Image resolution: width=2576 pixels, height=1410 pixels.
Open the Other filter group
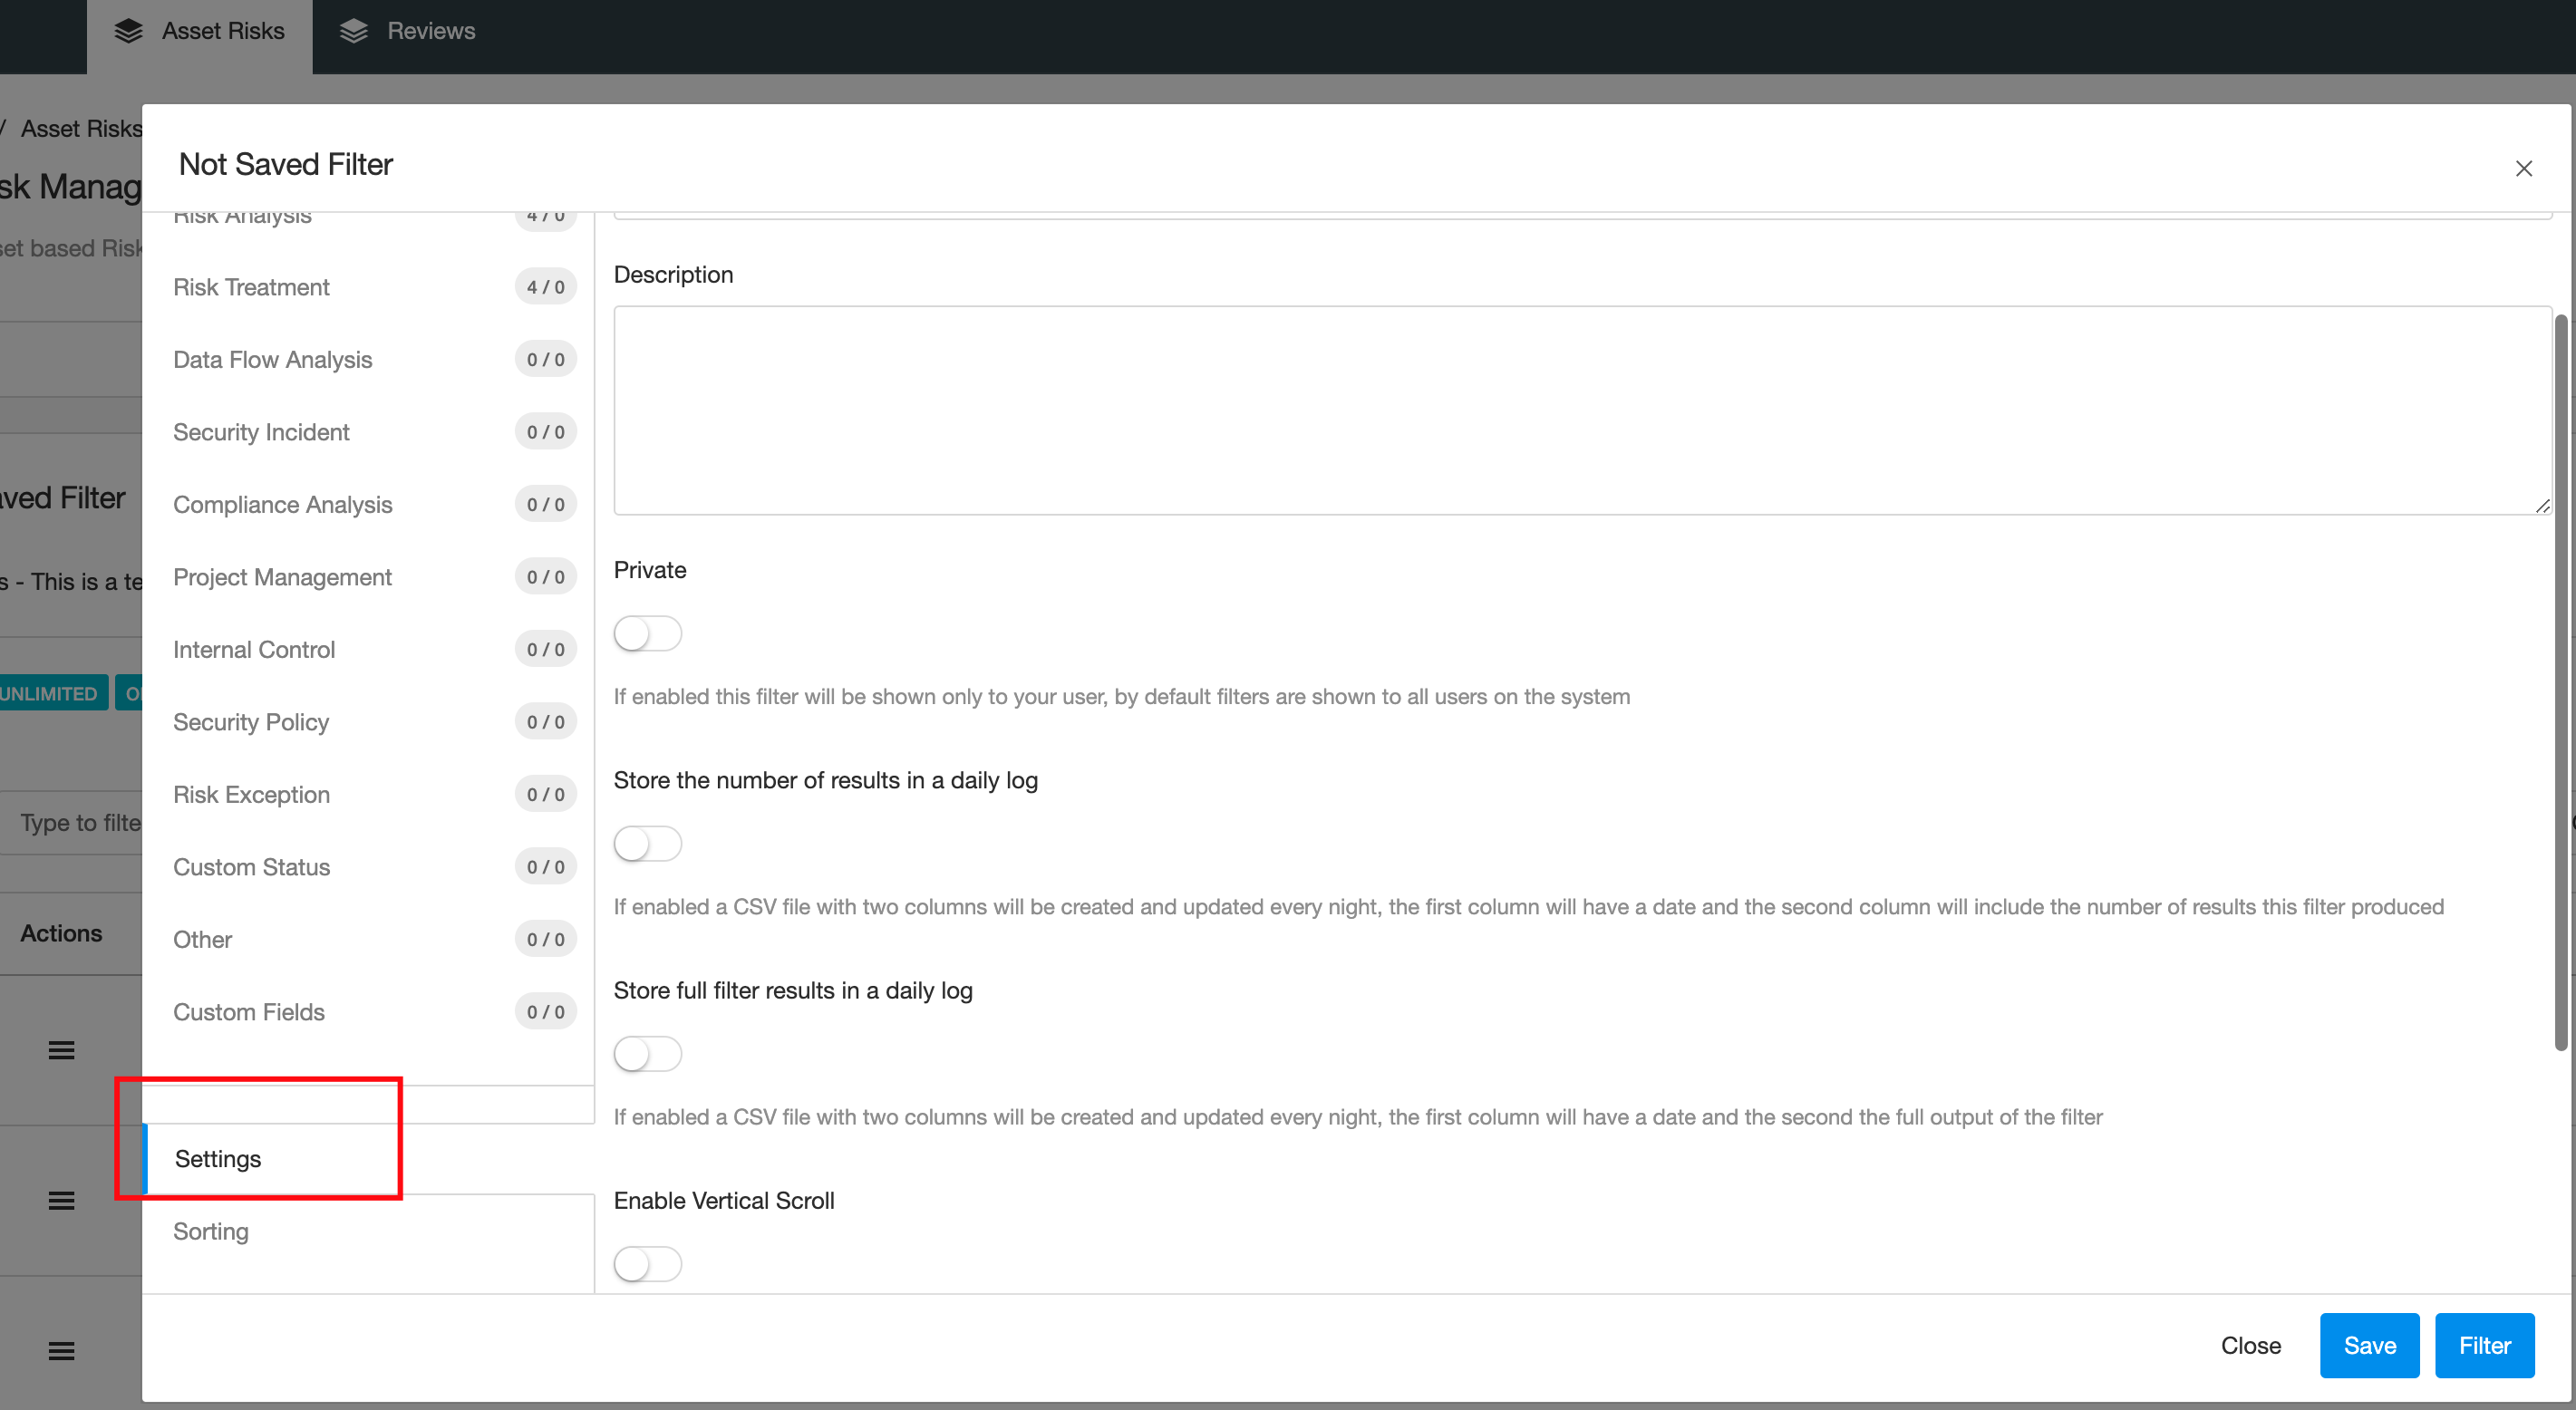[x=370, y=939]
